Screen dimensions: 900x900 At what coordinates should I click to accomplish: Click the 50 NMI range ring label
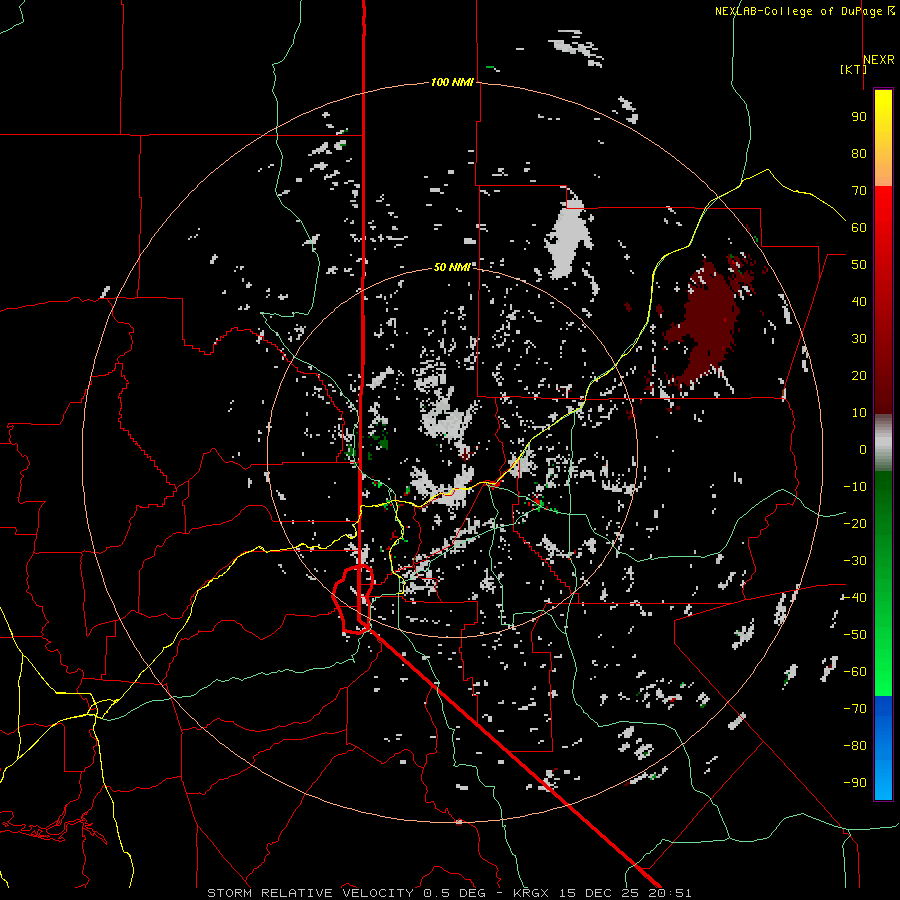pyautogui.click(x=452, y=267)
